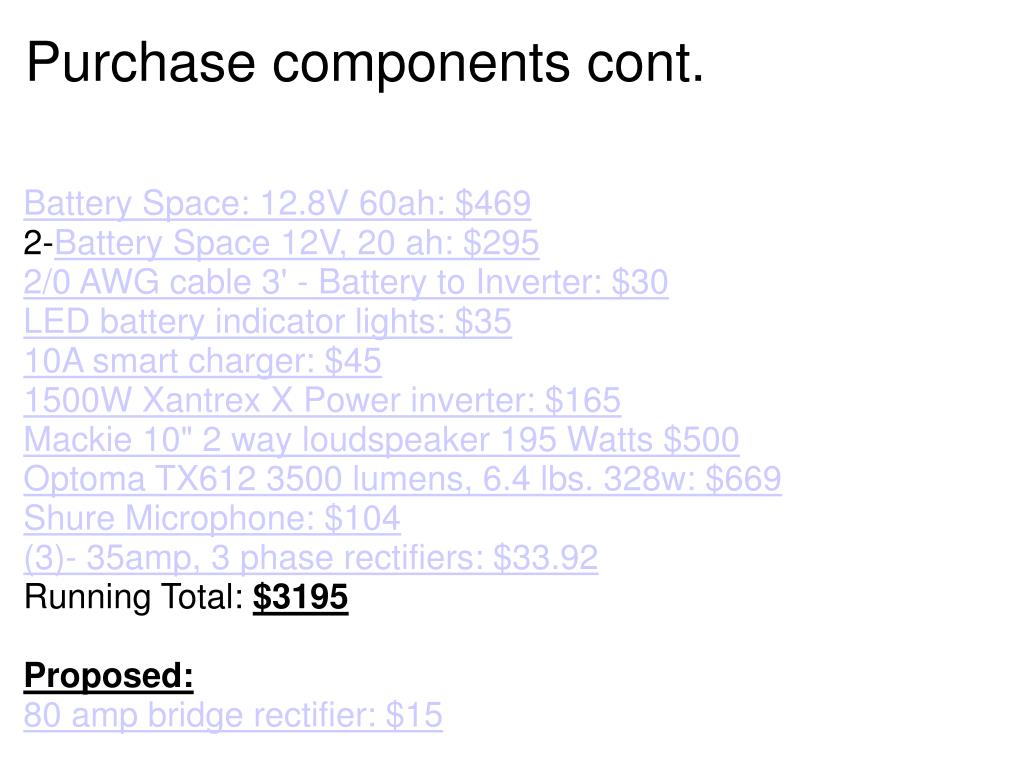Visit the Shure Microphone $104 link
The width and height of the screenshot is (1023, 767).
212,519
